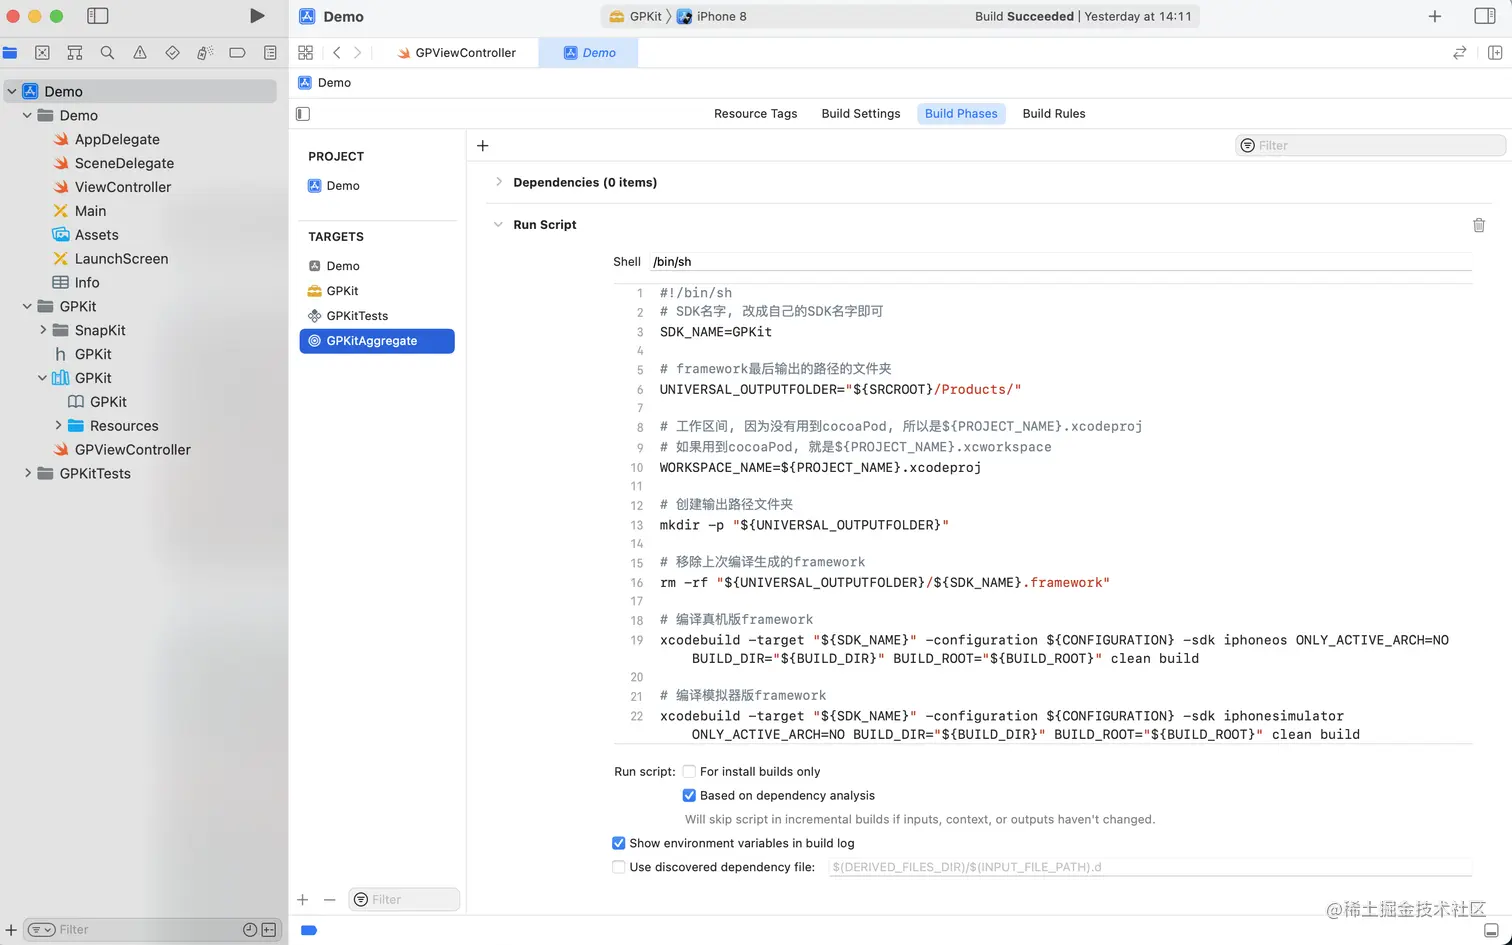This screenshot has height=945, width=1512.
Task: Add a new build phase with plus
Action: tap(483, 146)
